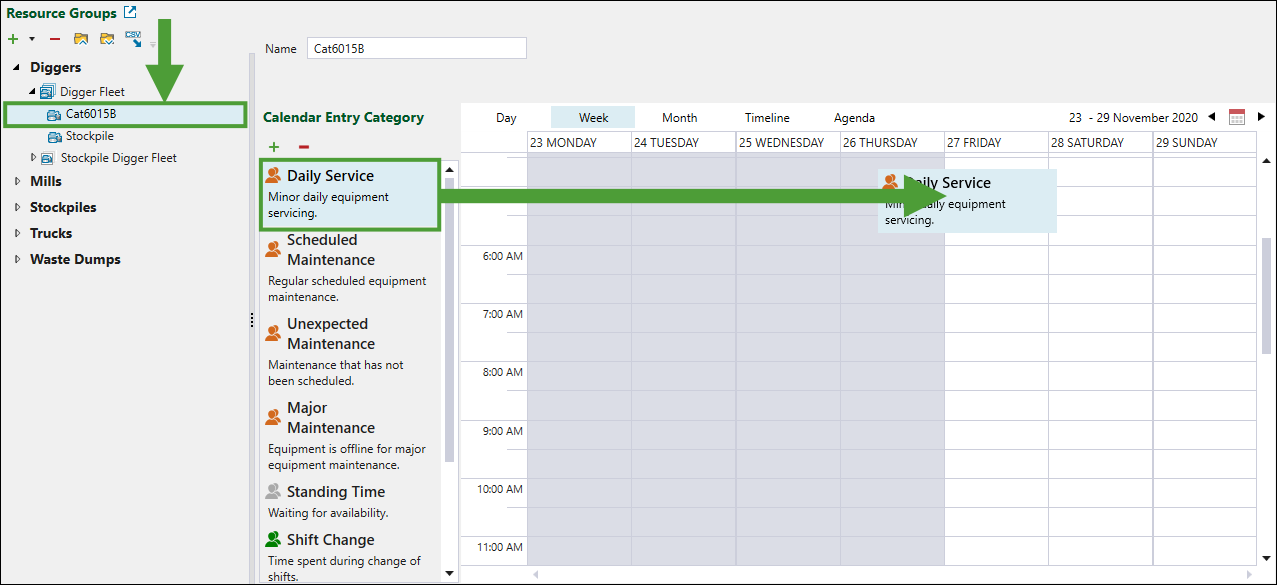1277x585 pixels.
Task: Click the expand-all folder icon
Action: [107, 39]
